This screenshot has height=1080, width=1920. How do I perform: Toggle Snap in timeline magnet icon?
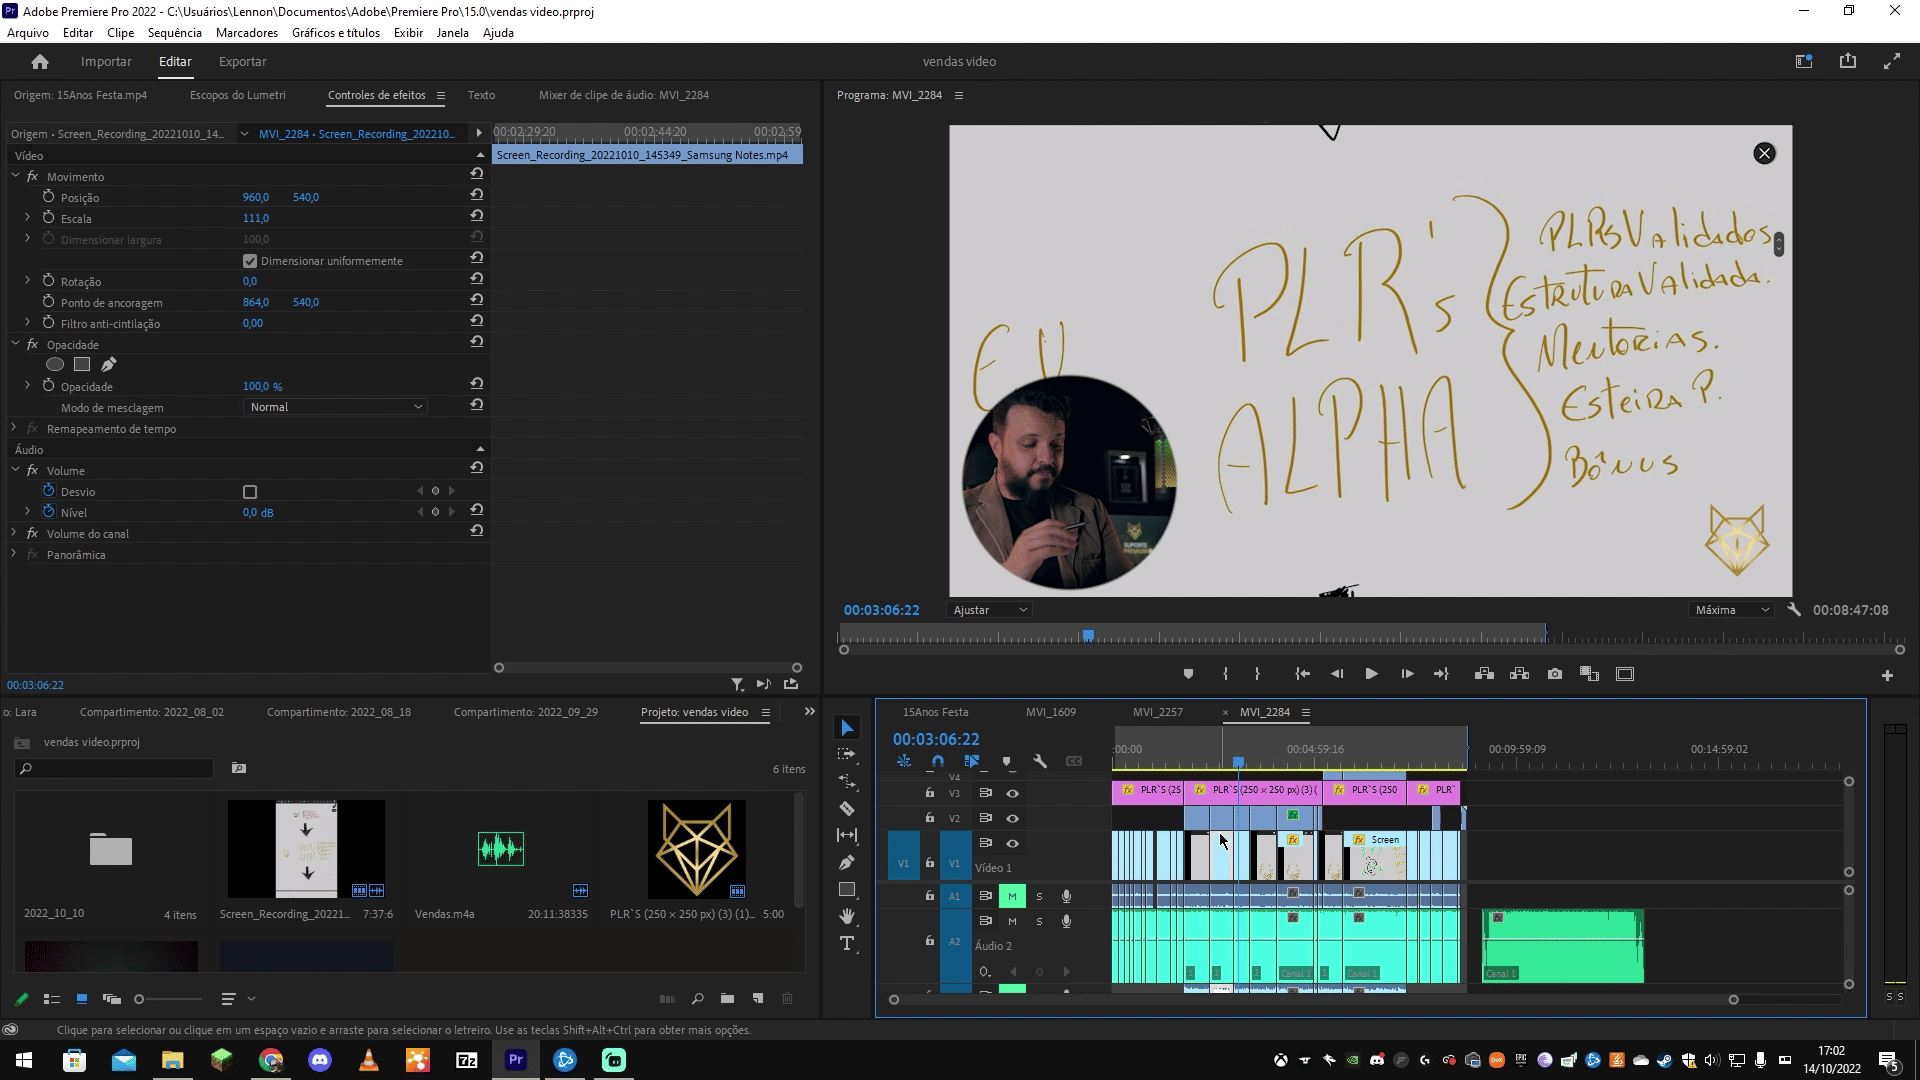(937, 761)
